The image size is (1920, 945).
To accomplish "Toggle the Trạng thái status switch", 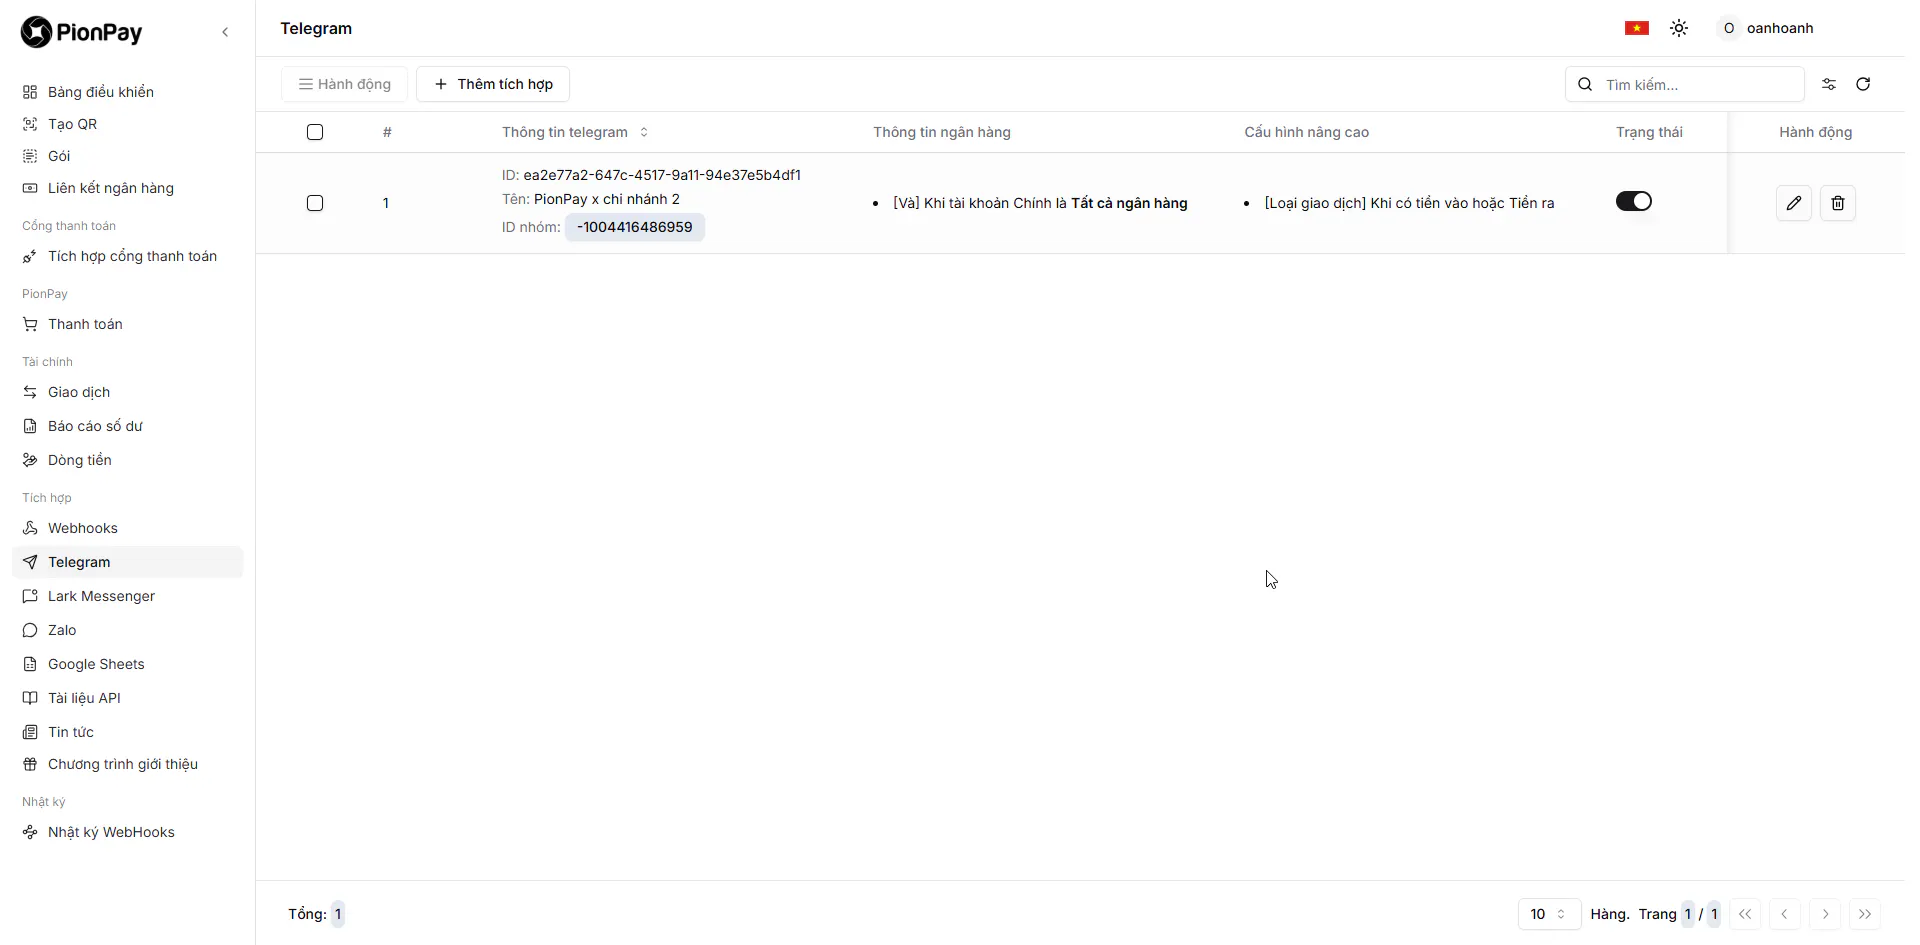I will coord(1634,201).
